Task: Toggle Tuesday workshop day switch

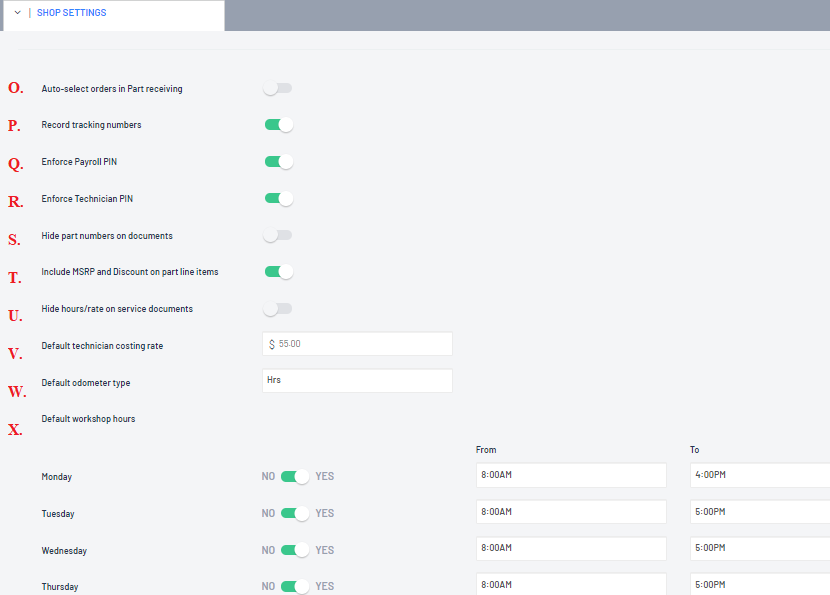Action: pos(295,513)
